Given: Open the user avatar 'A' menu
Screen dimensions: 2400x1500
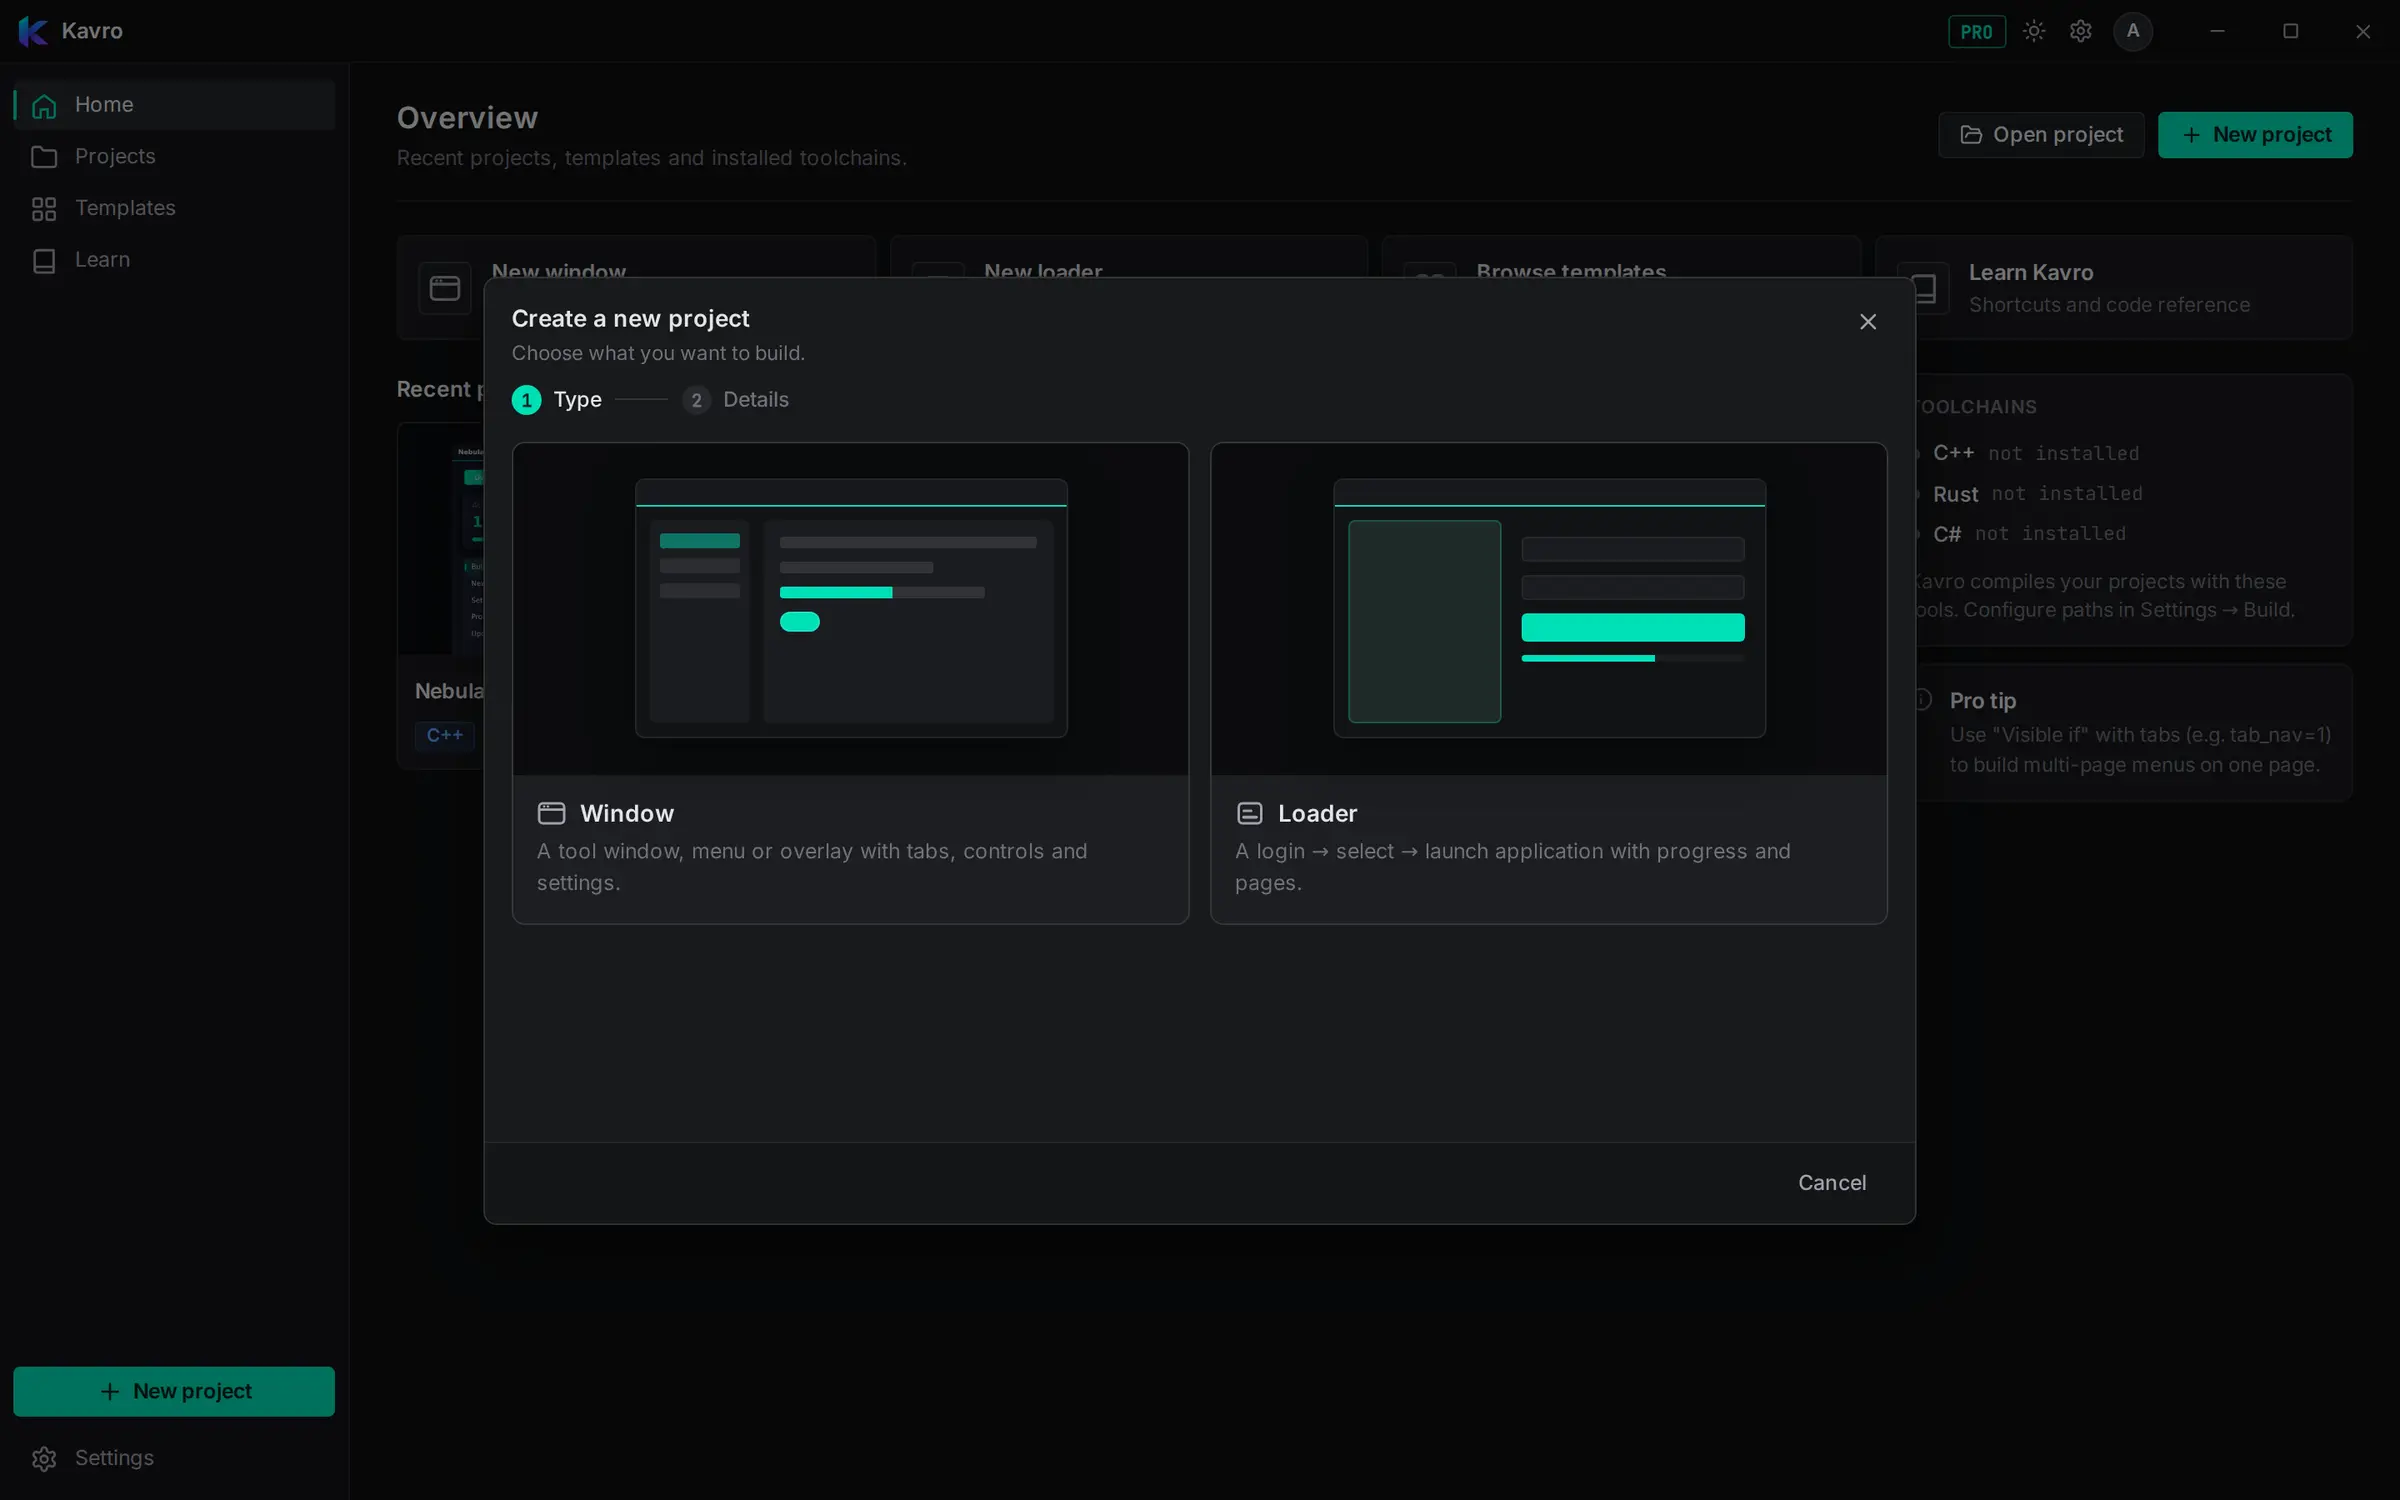Looking at the screenshot, I should [x=2133, y=31].
